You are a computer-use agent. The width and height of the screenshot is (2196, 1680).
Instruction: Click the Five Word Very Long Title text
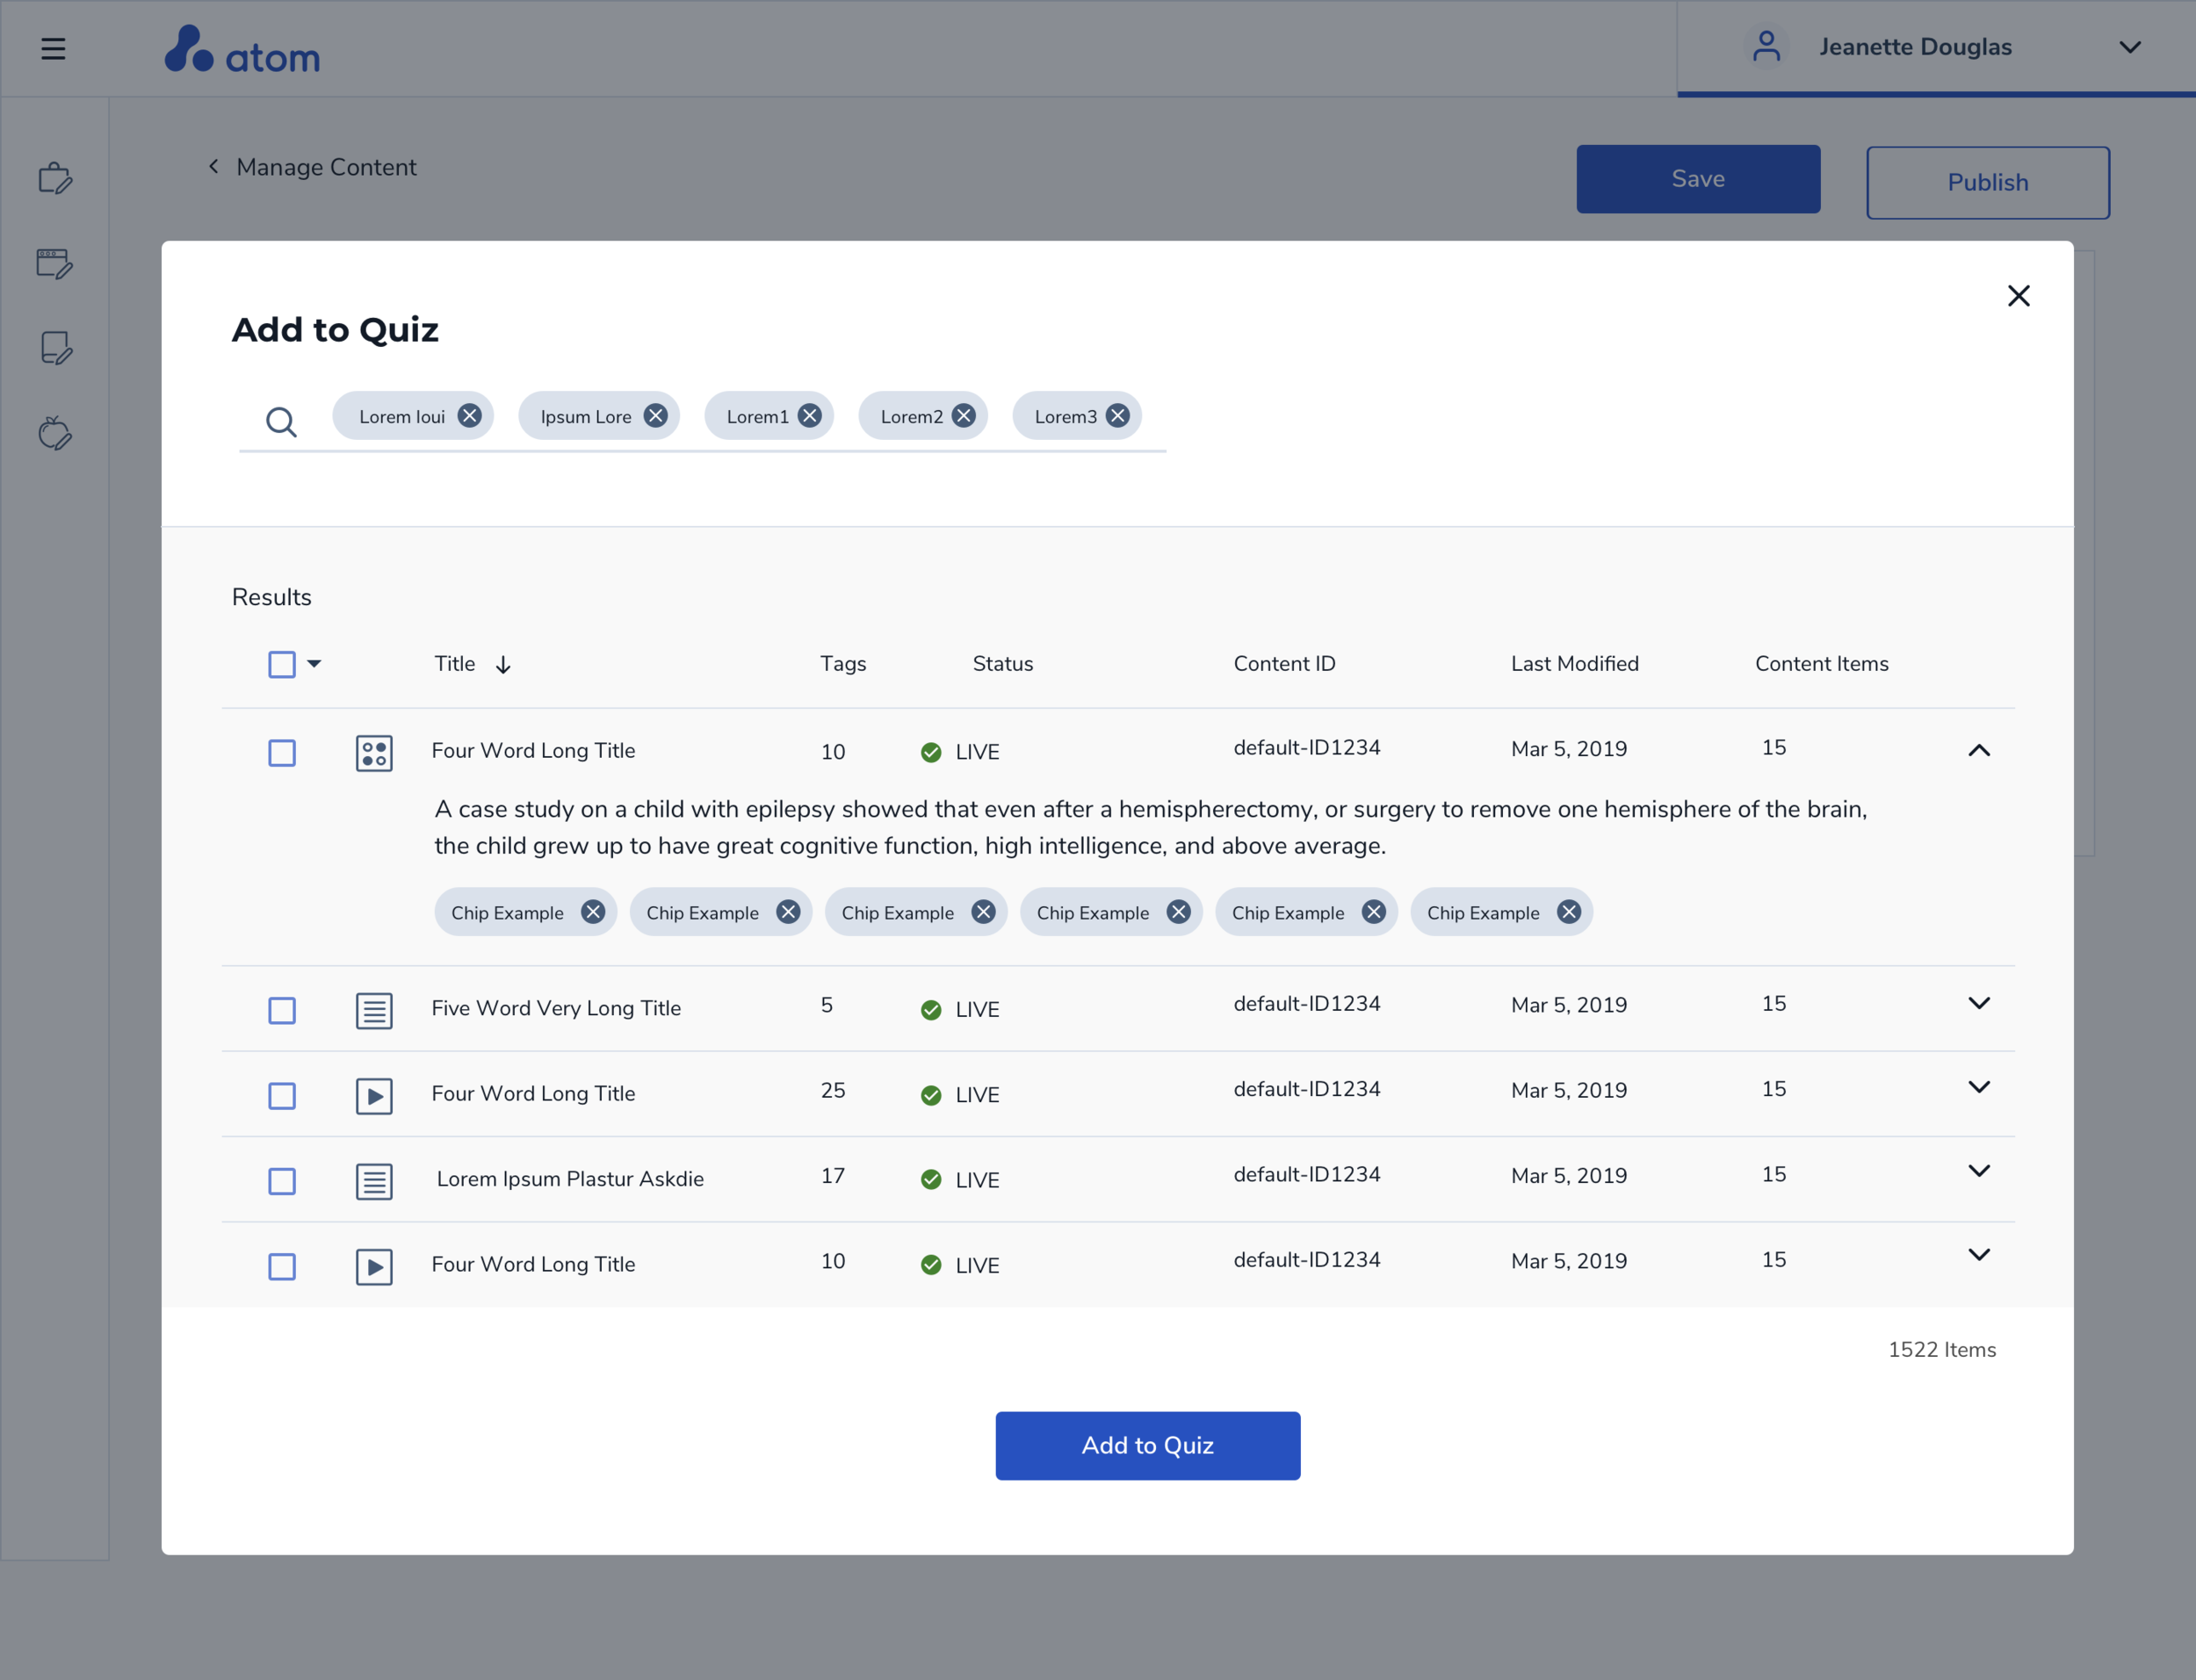pyautogui.click(x=556, y=1008)
